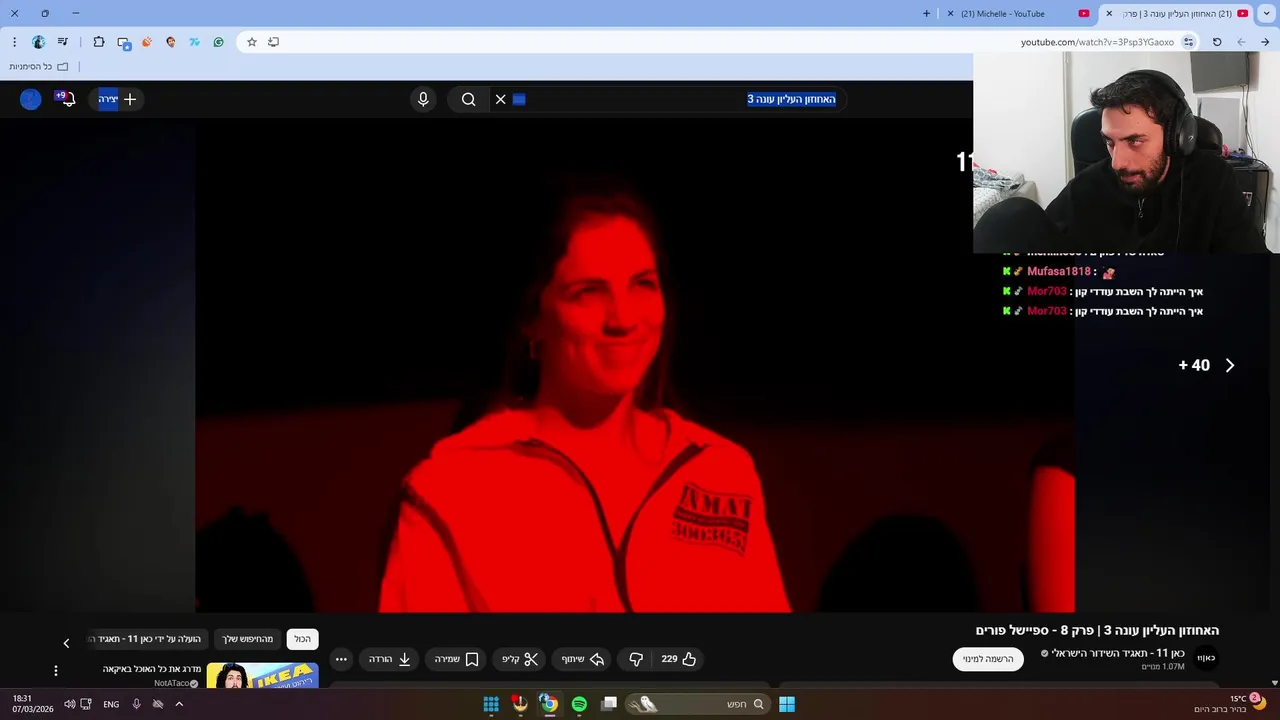Open YouTube notifications bell
Image resolution: width=1280 pixels, height=720 pixels.
(x=67, y=99)
